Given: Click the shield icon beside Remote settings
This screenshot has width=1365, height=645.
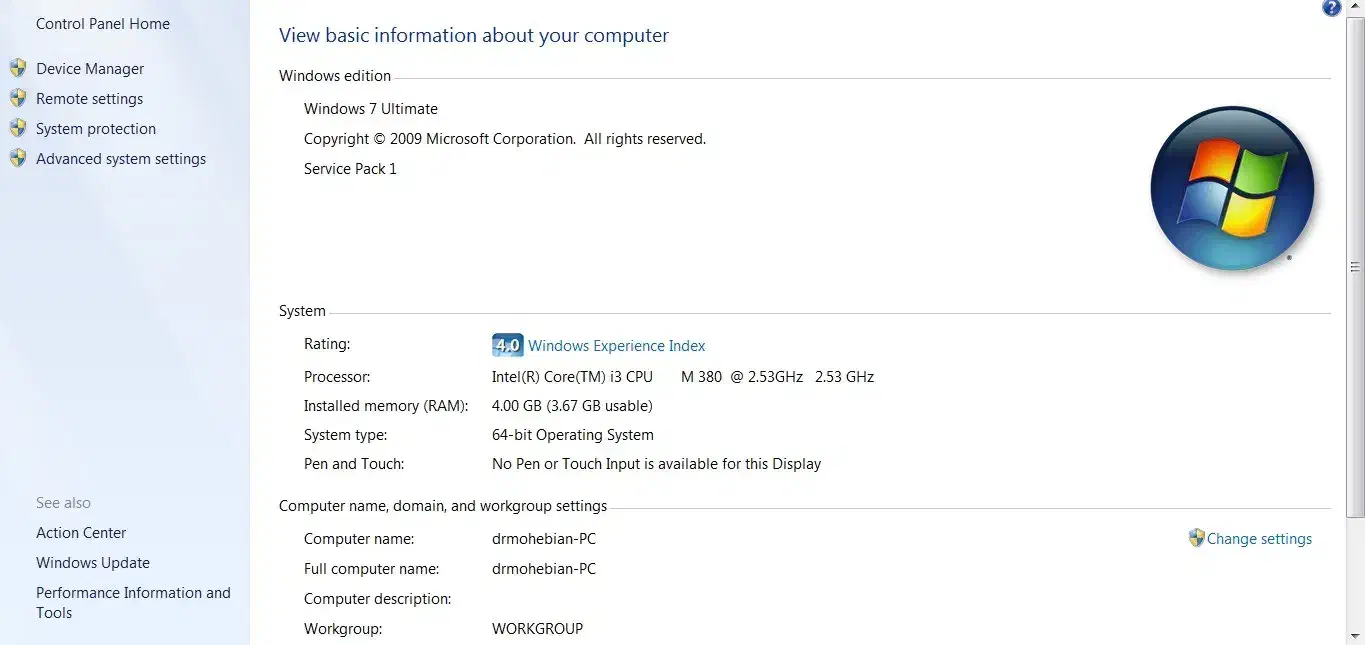Looking at the screenshot, I should [18, 98].
